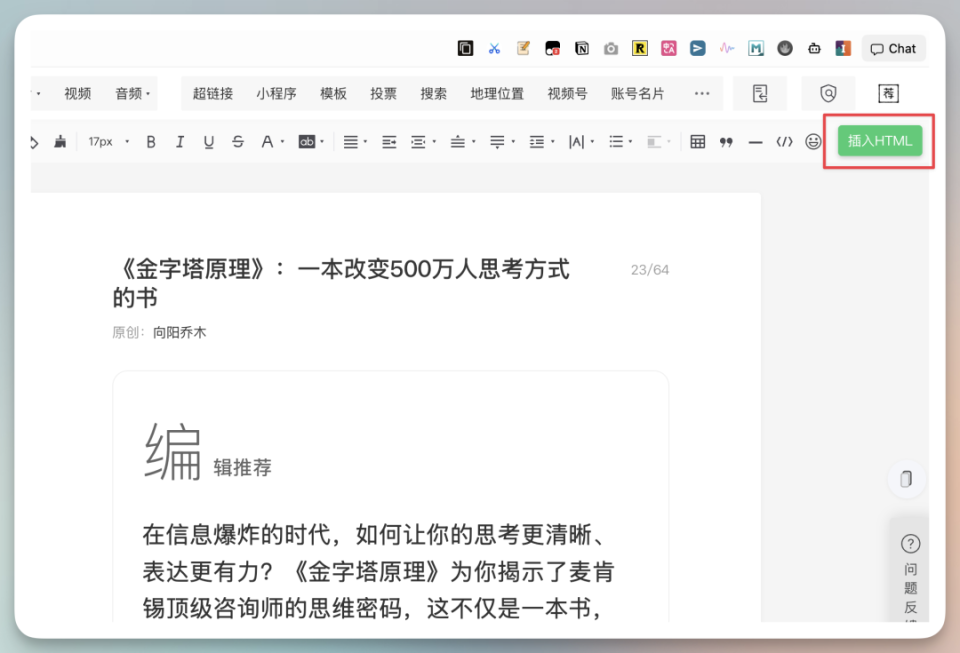Open the space-before-paragraph dropdown

point(462,142)
